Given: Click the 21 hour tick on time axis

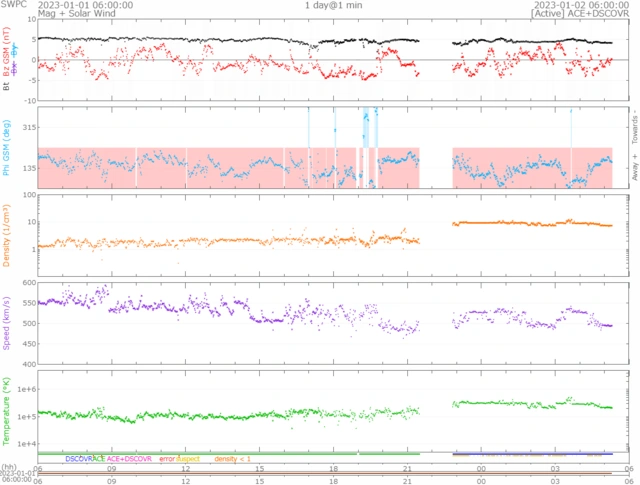Looking at the screenshot, I should point(407,468).
